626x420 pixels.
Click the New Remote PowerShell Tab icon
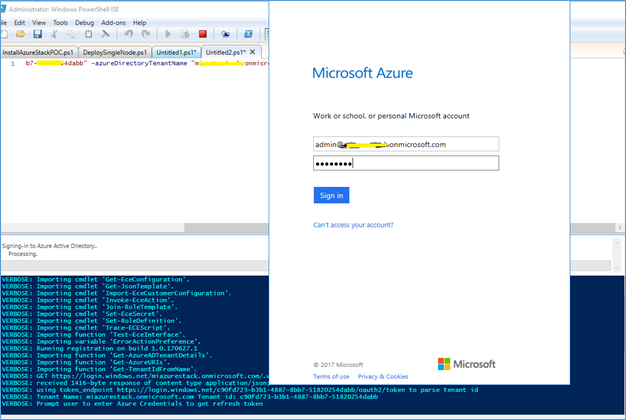click(226, 34)
